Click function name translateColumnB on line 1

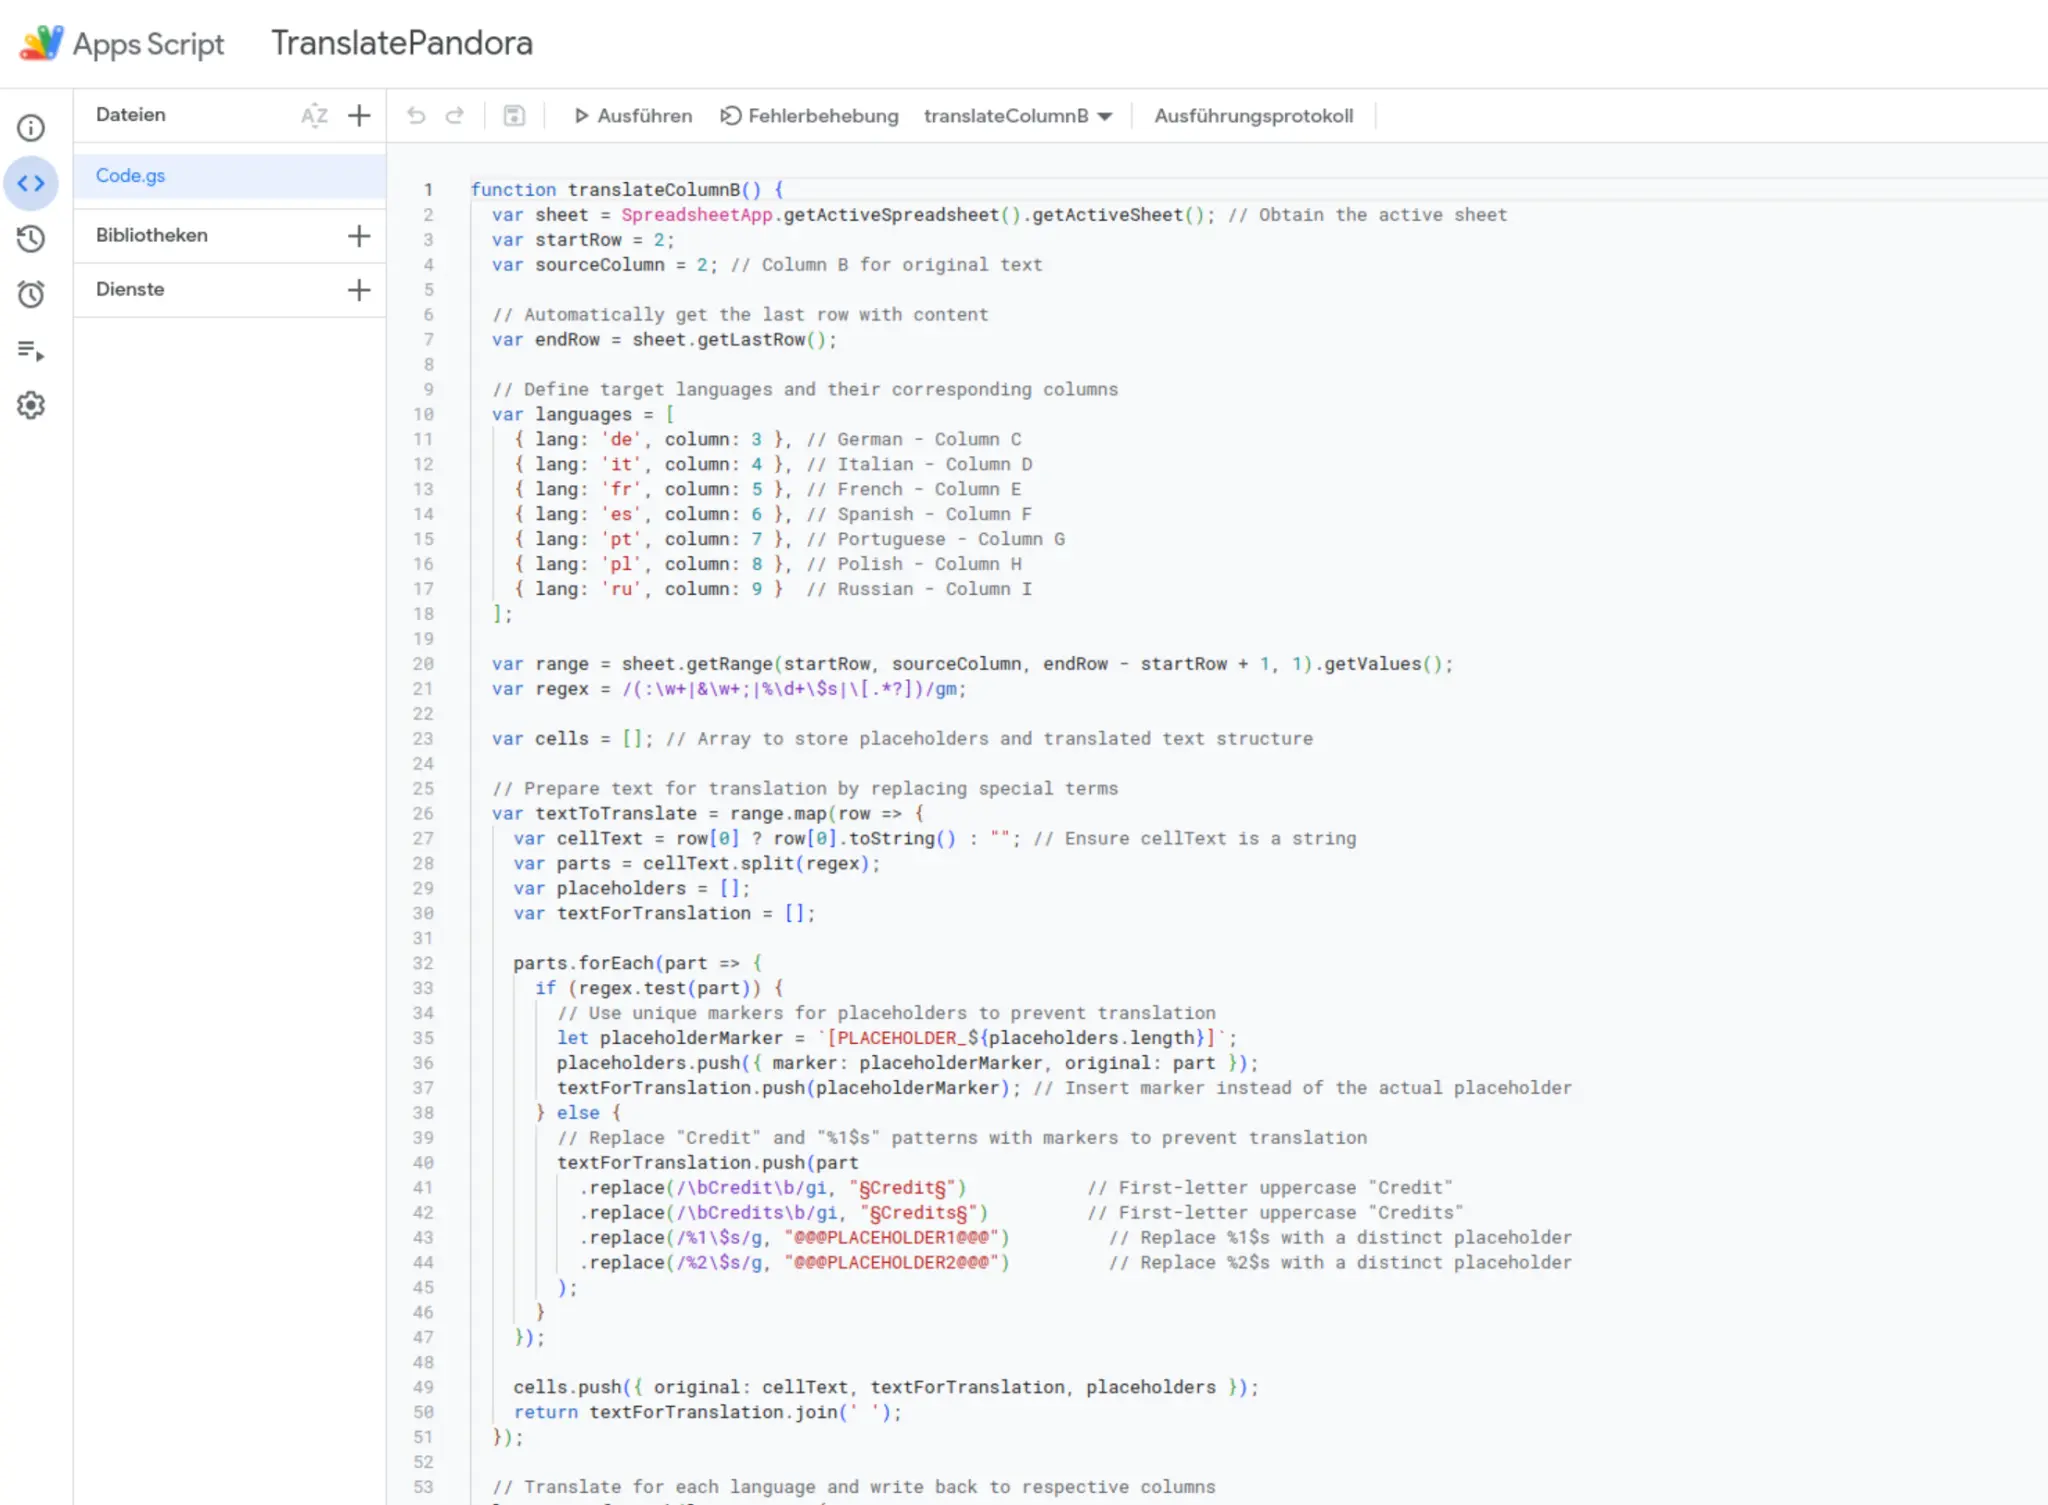click(x=654, y=190)
